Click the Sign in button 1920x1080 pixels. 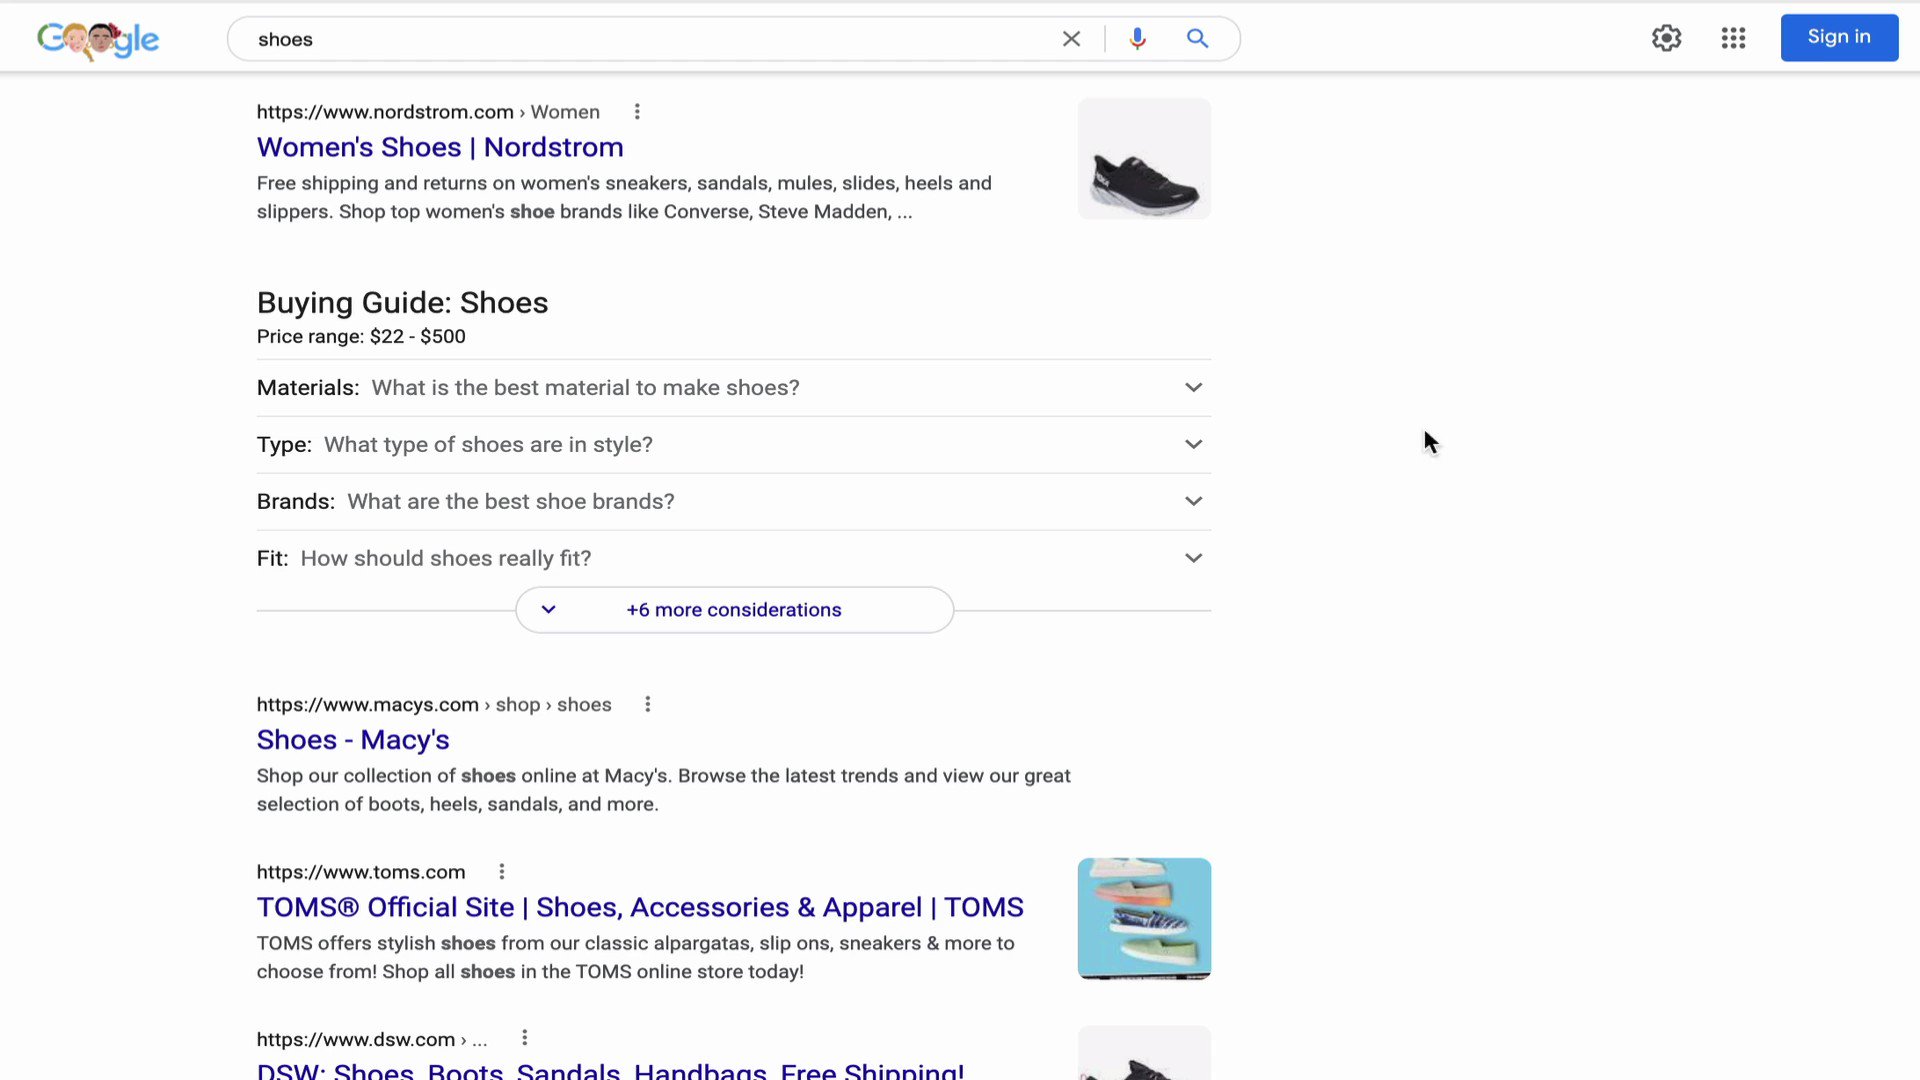(1839, 37)
